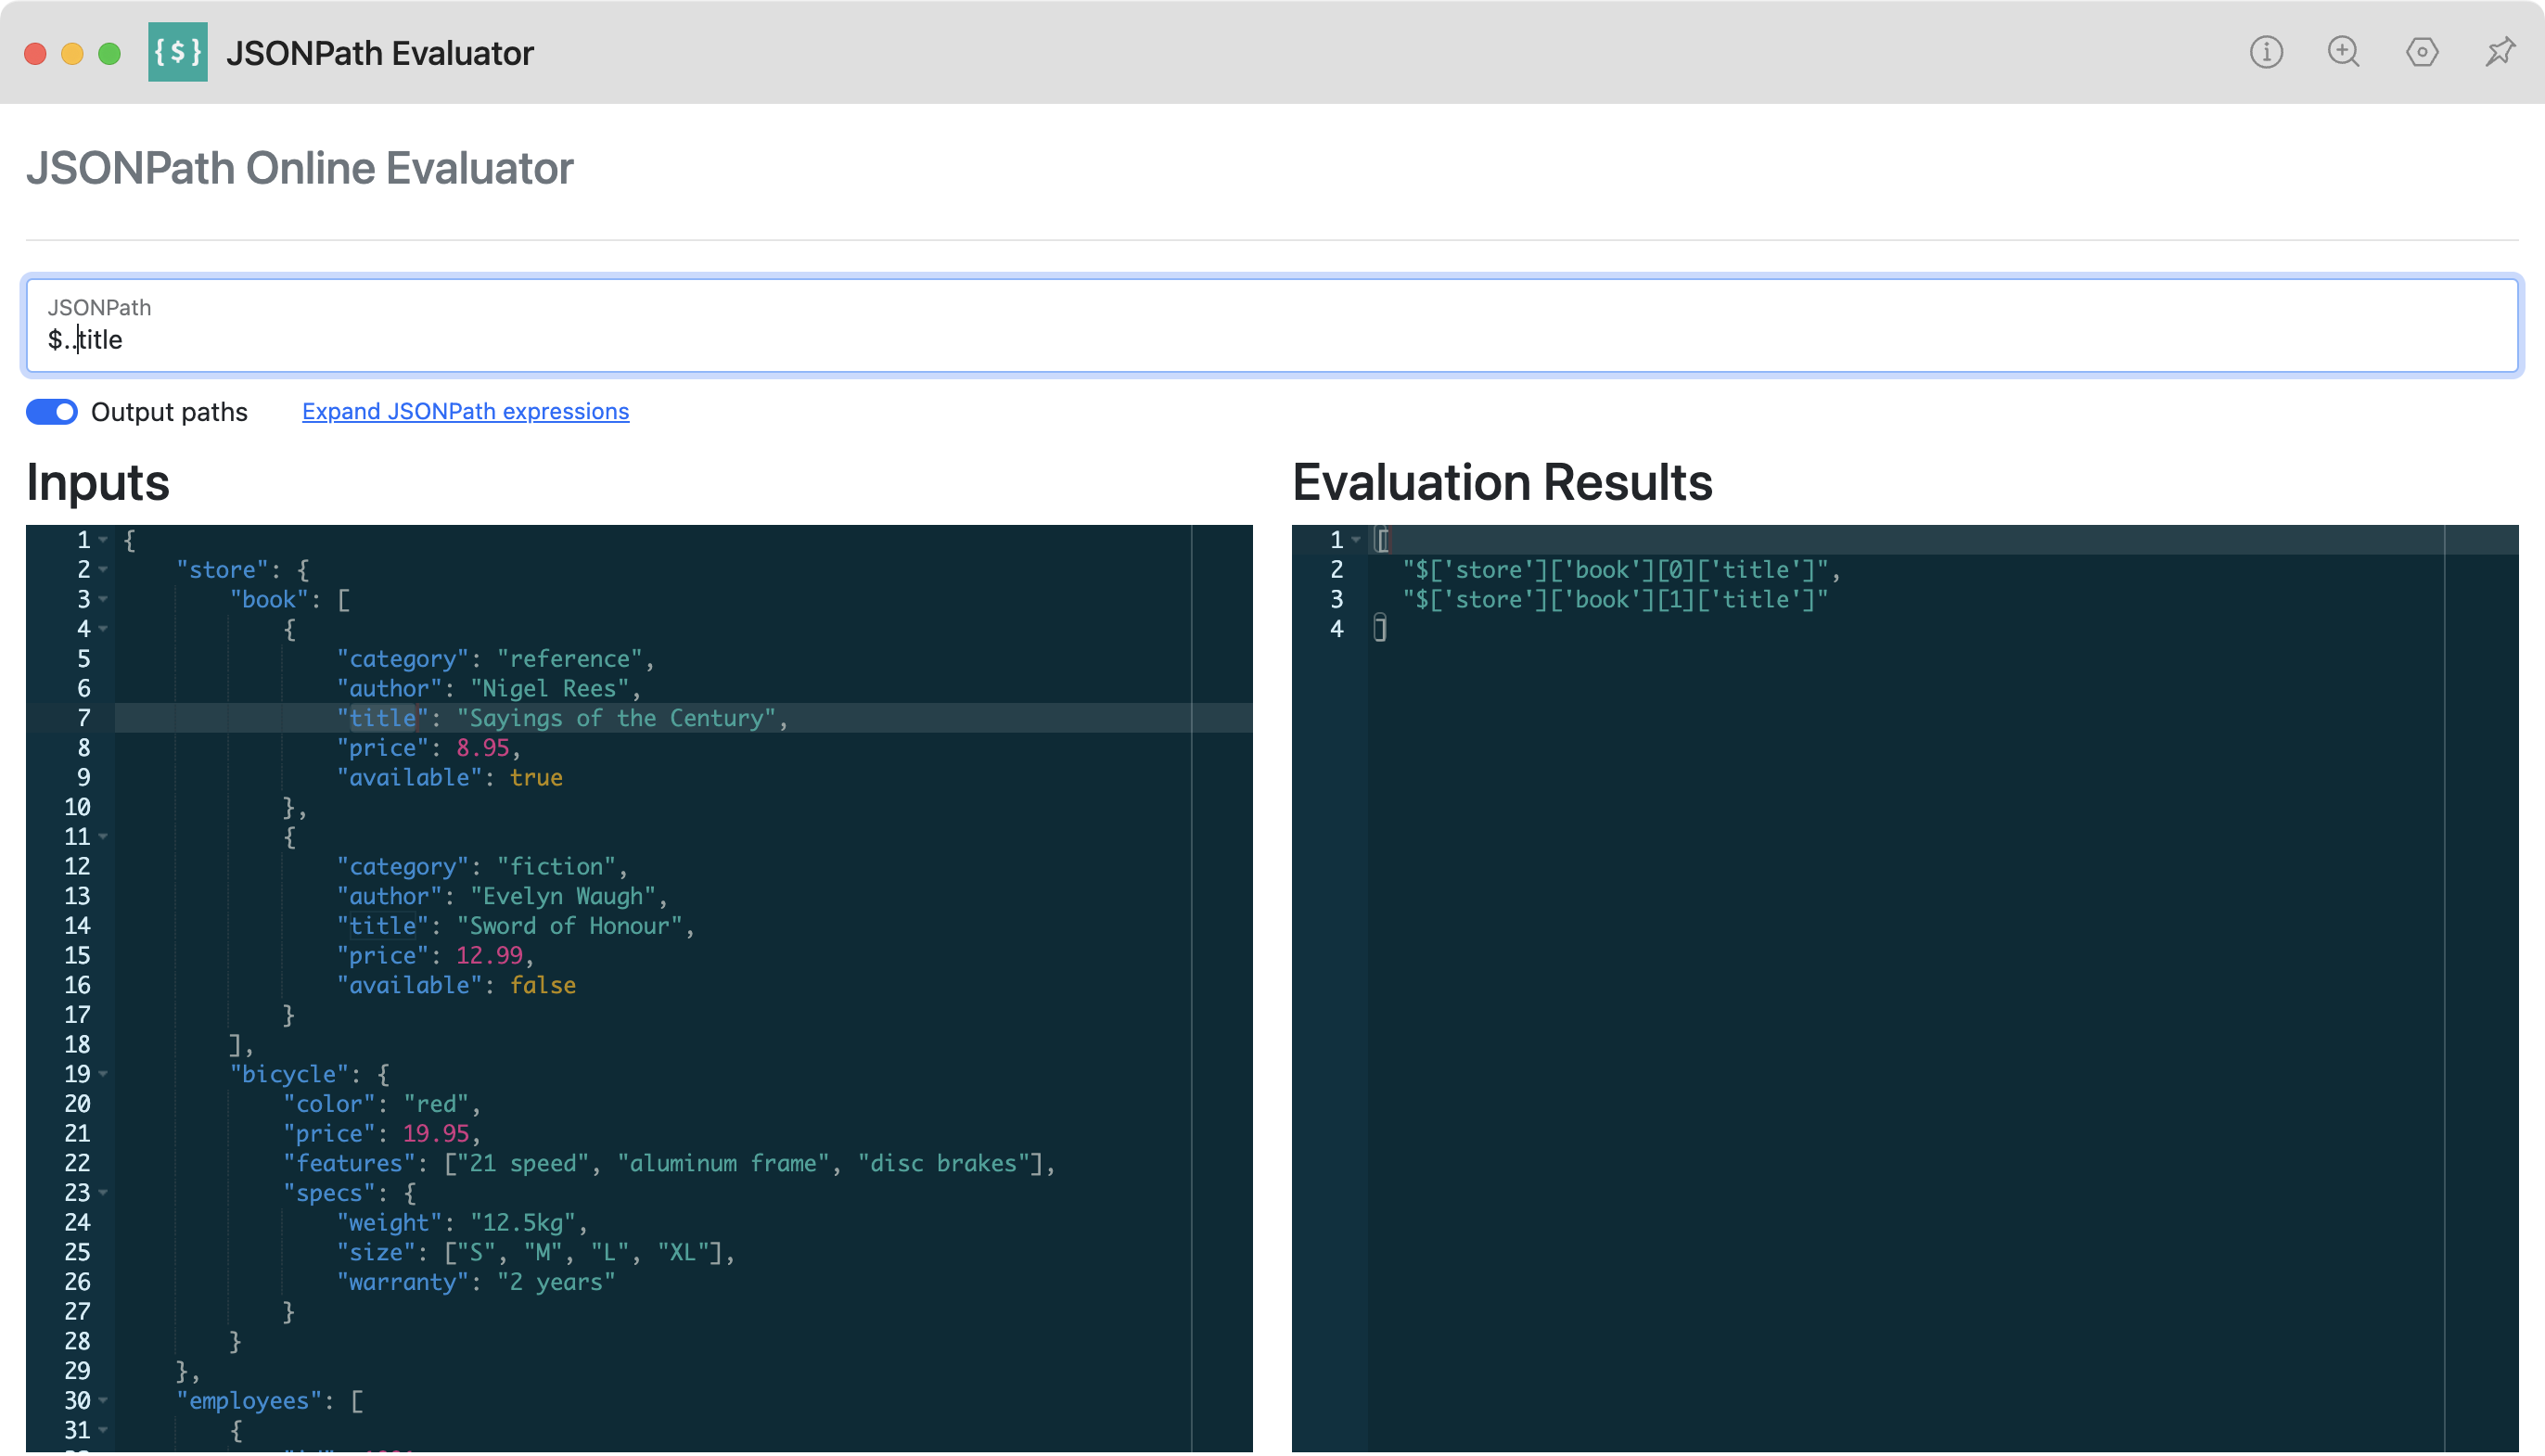Image resolution: width=2545 pixels, height=1456 pixels.
Task: Click the "XL" size entry
Action: [x=684, y=1253]
